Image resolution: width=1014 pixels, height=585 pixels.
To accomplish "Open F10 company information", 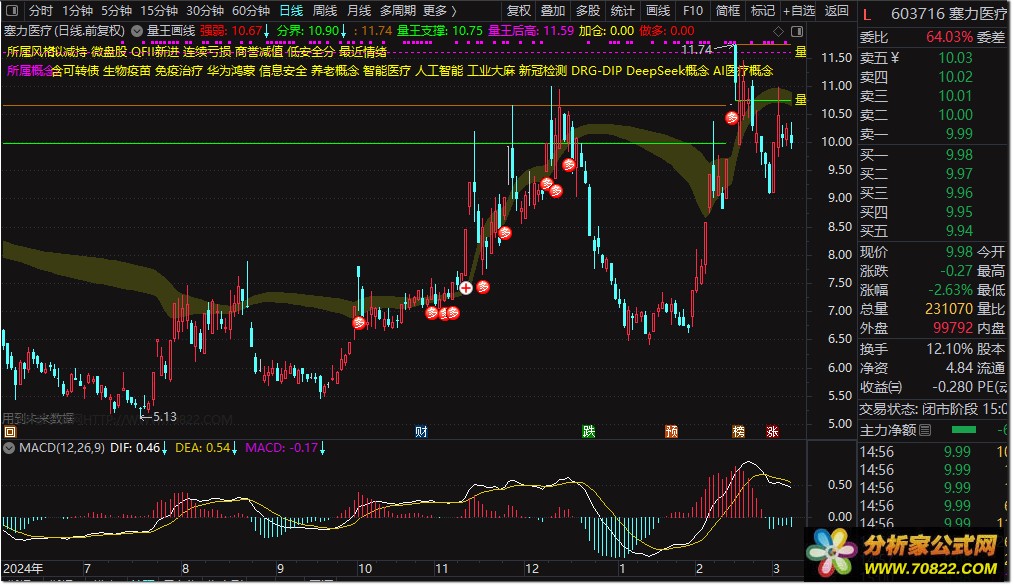I will click(693, 11).
